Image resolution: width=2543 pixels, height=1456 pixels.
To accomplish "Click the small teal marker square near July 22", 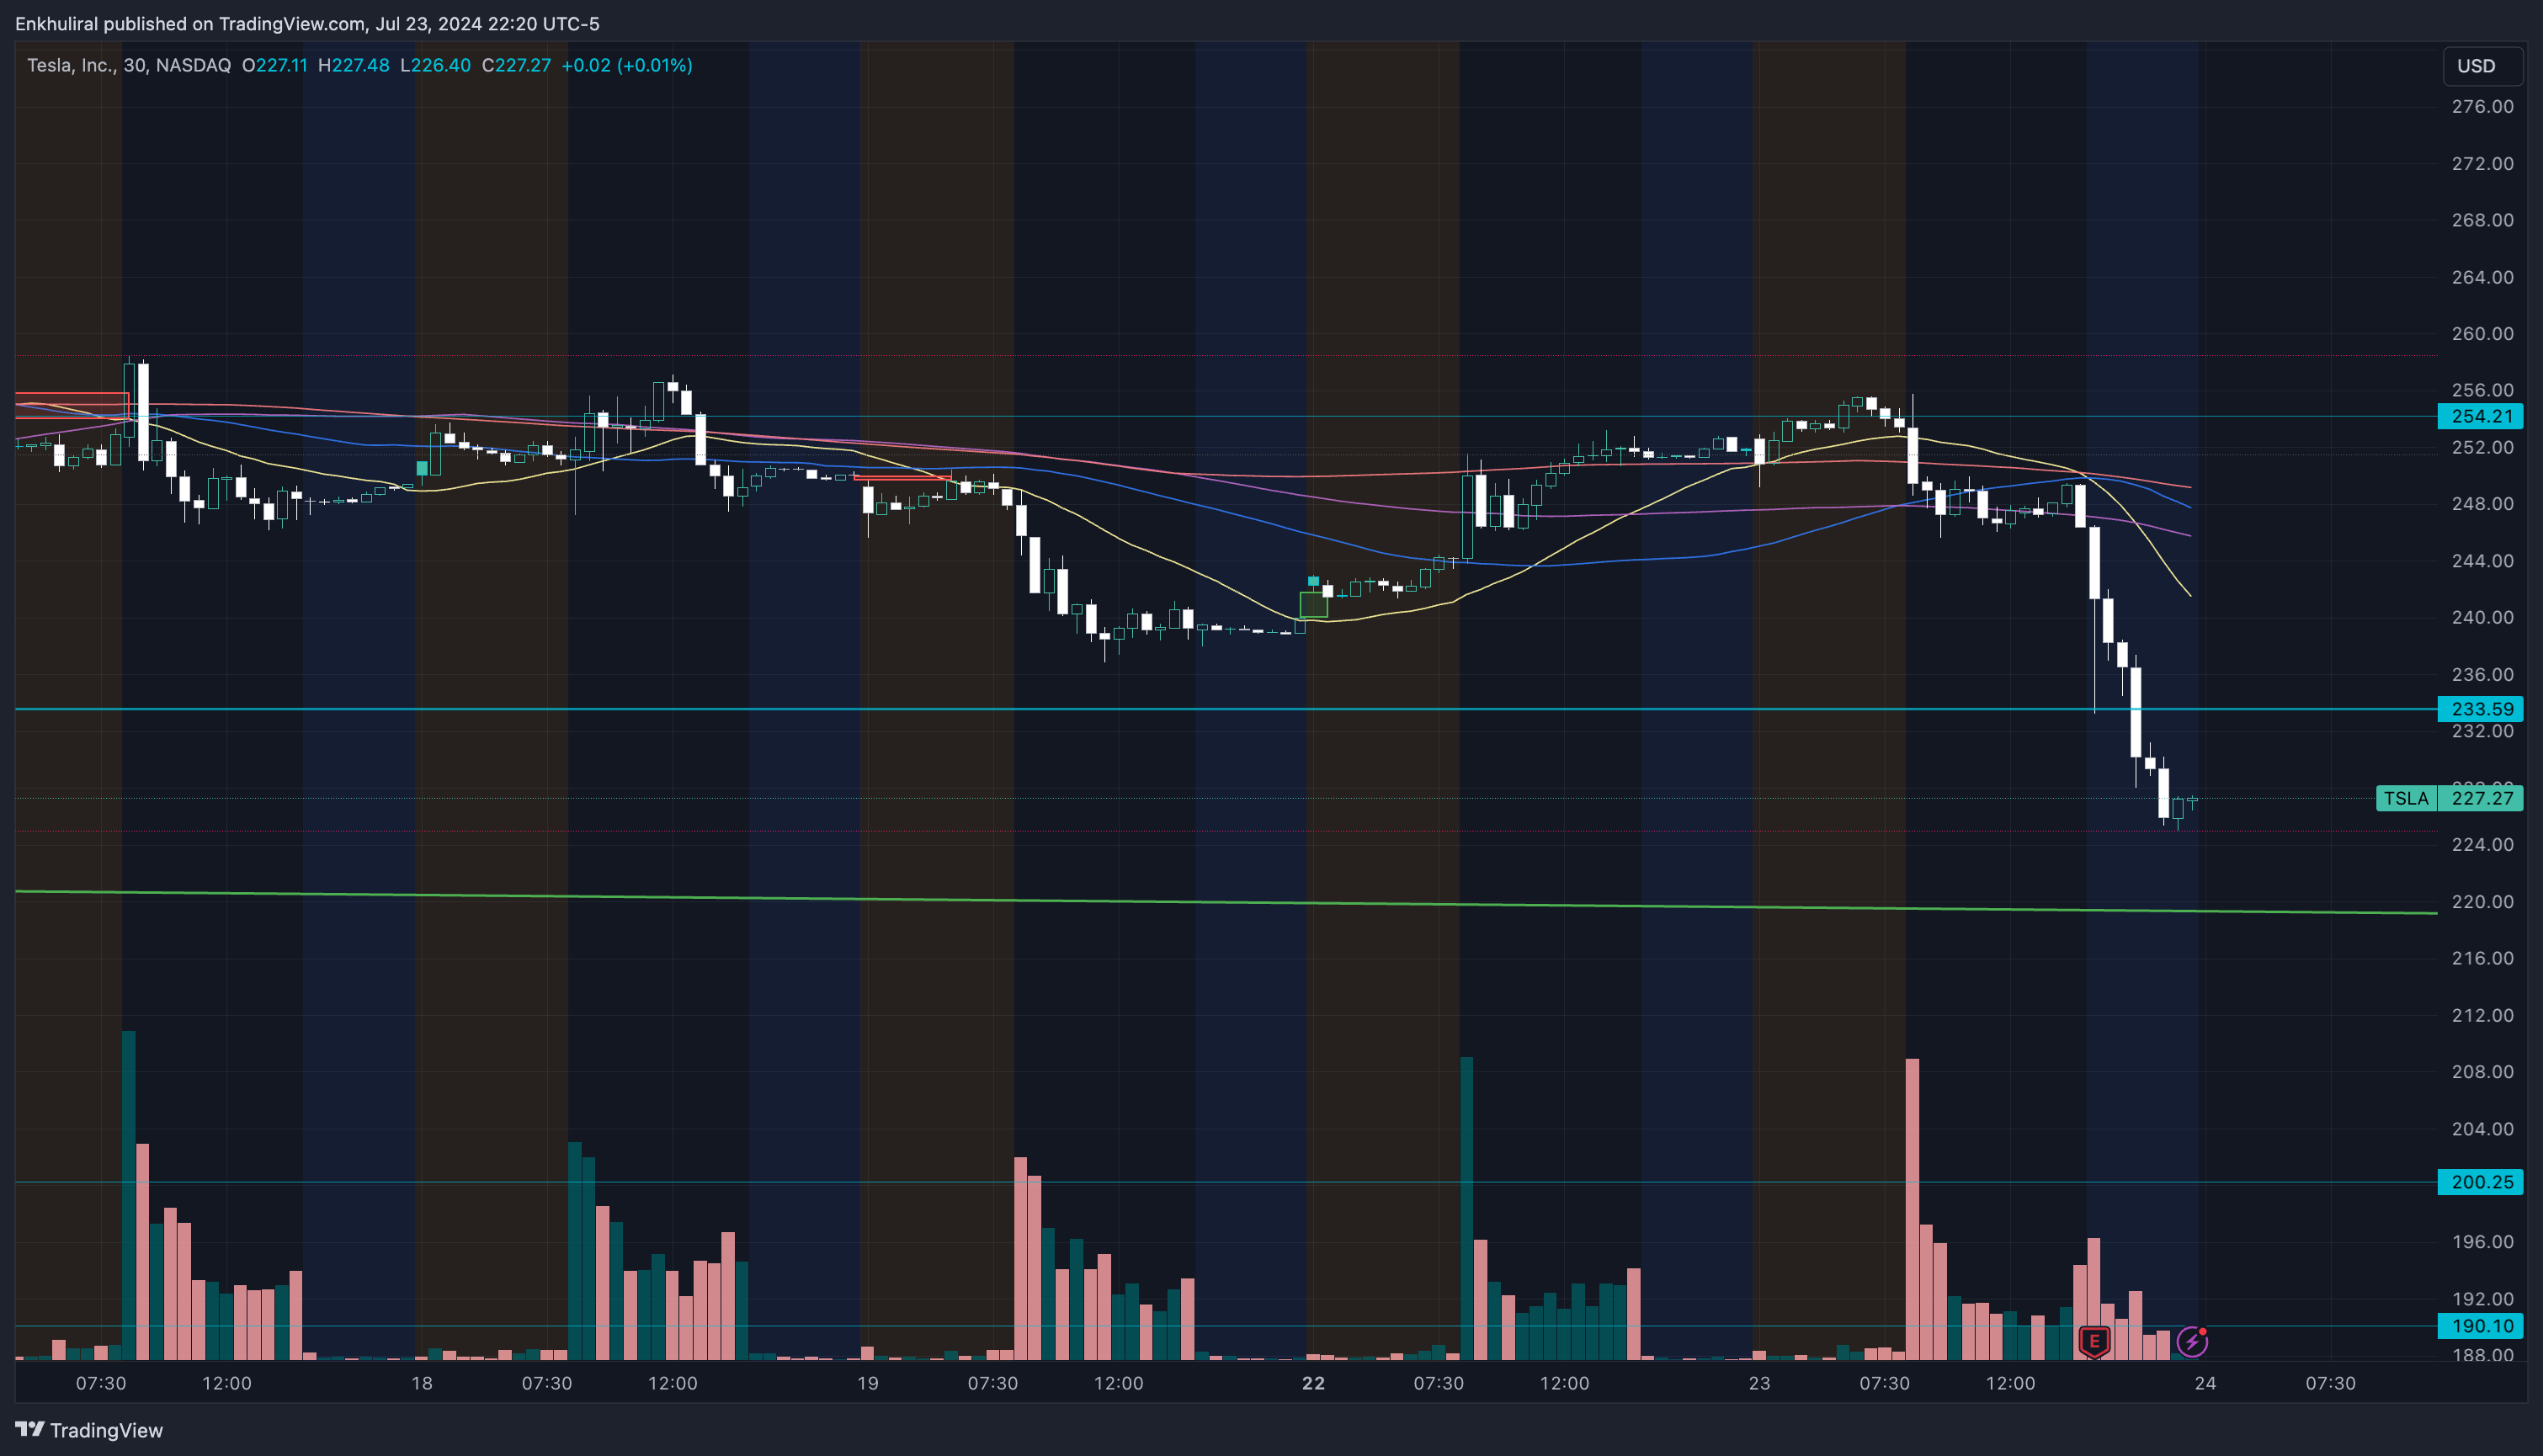I will point(1313,581).
